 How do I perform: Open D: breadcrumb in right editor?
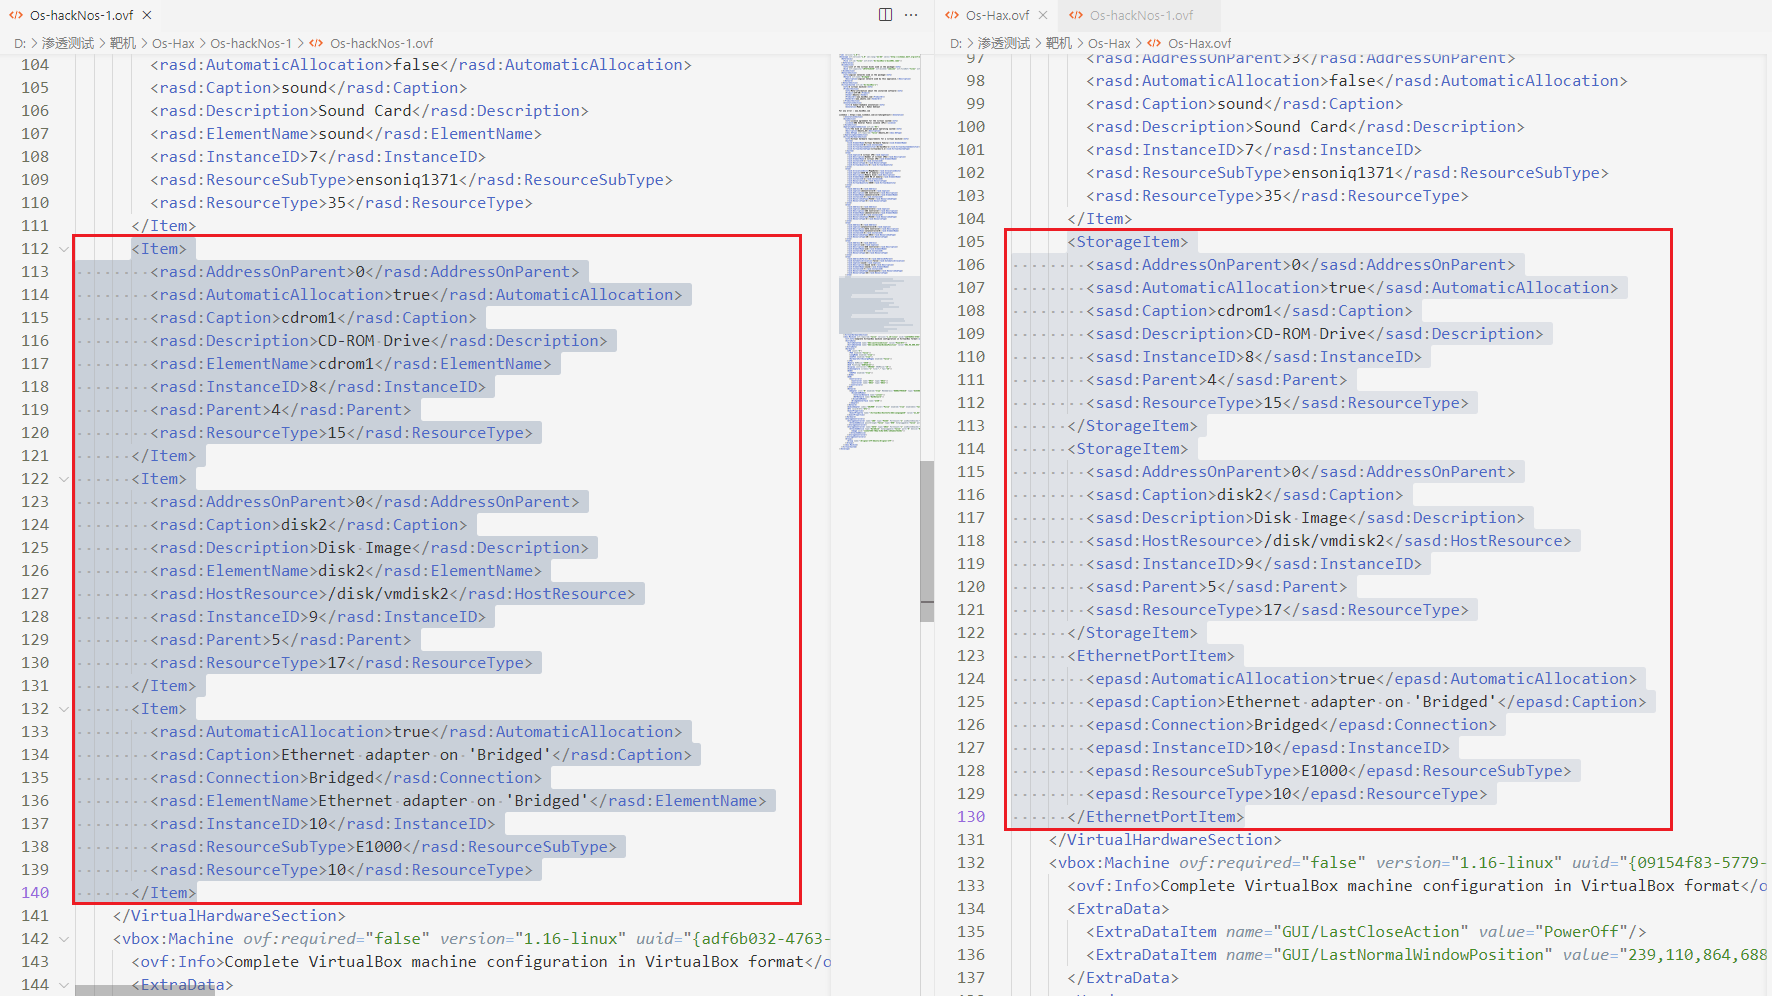point(956,43)
